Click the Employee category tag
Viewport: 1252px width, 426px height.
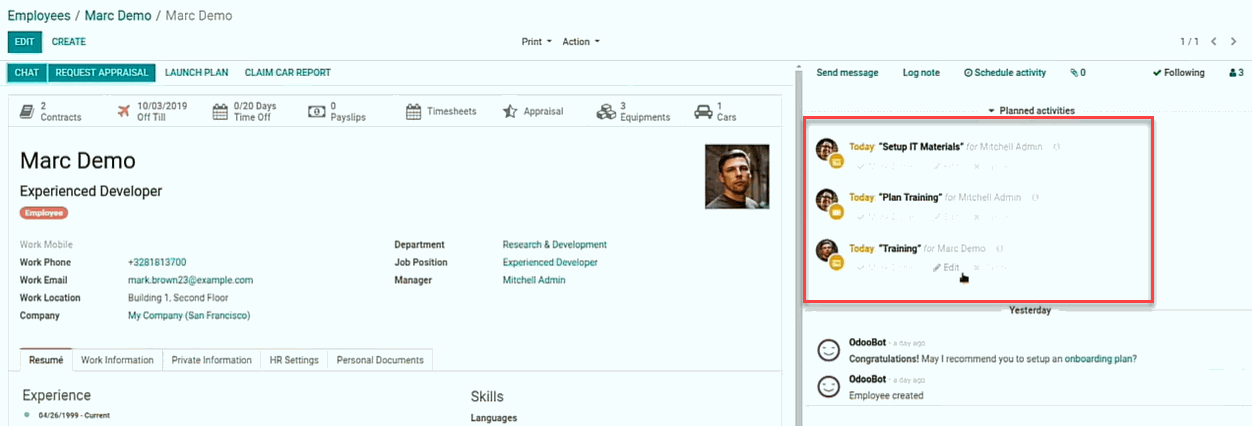pyautogui.click(x=44, y=213)
